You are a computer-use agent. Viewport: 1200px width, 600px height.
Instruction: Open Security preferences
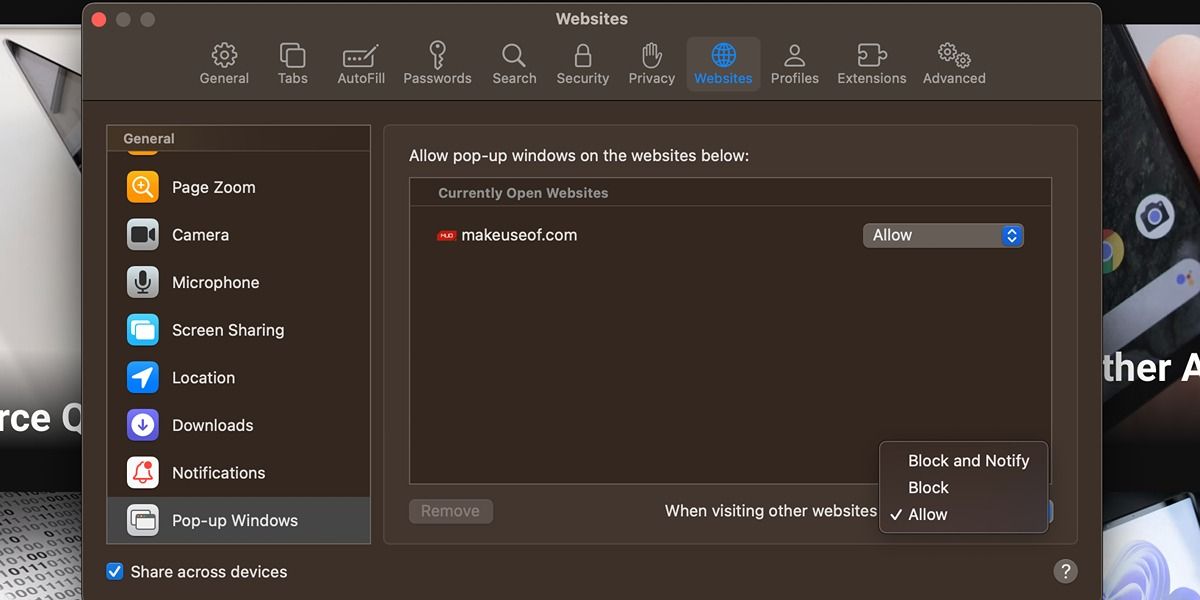click(582, 62)
